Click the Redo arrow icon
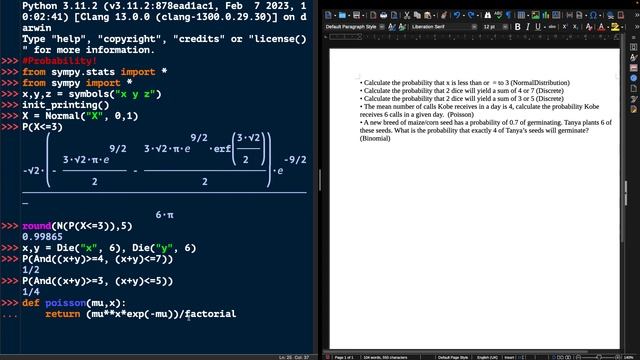 pyautogui.click(x=471, y=16)
